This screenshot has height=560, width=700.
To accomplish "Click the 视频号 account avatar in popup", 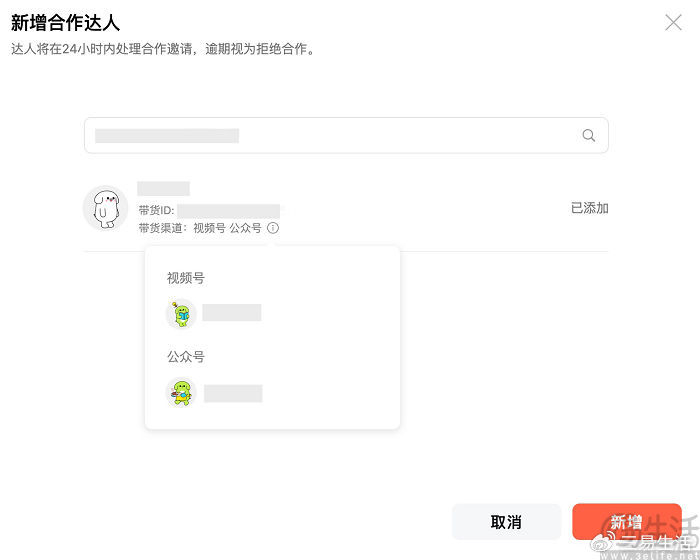I will [181, 314].
